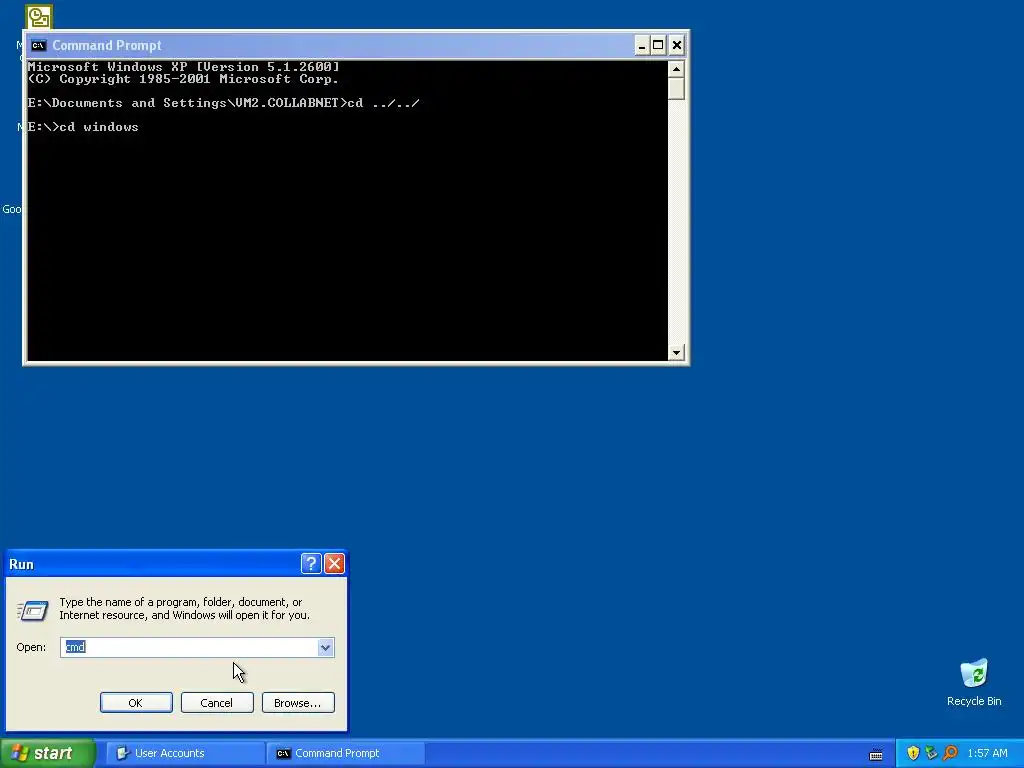Click the Command Prompt scrollbar thumb
Screen dimensions: 1024x768
(x=676, y=89)
